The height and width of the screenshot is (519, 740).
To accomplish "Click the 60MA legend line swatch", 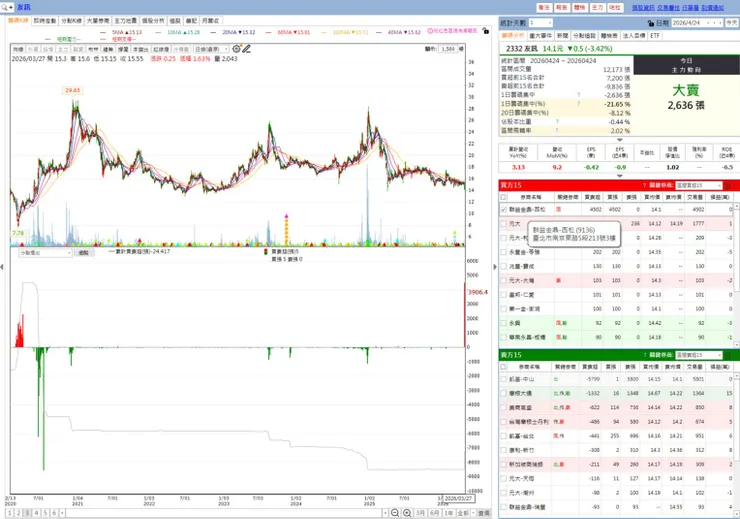I will [269, 32].
